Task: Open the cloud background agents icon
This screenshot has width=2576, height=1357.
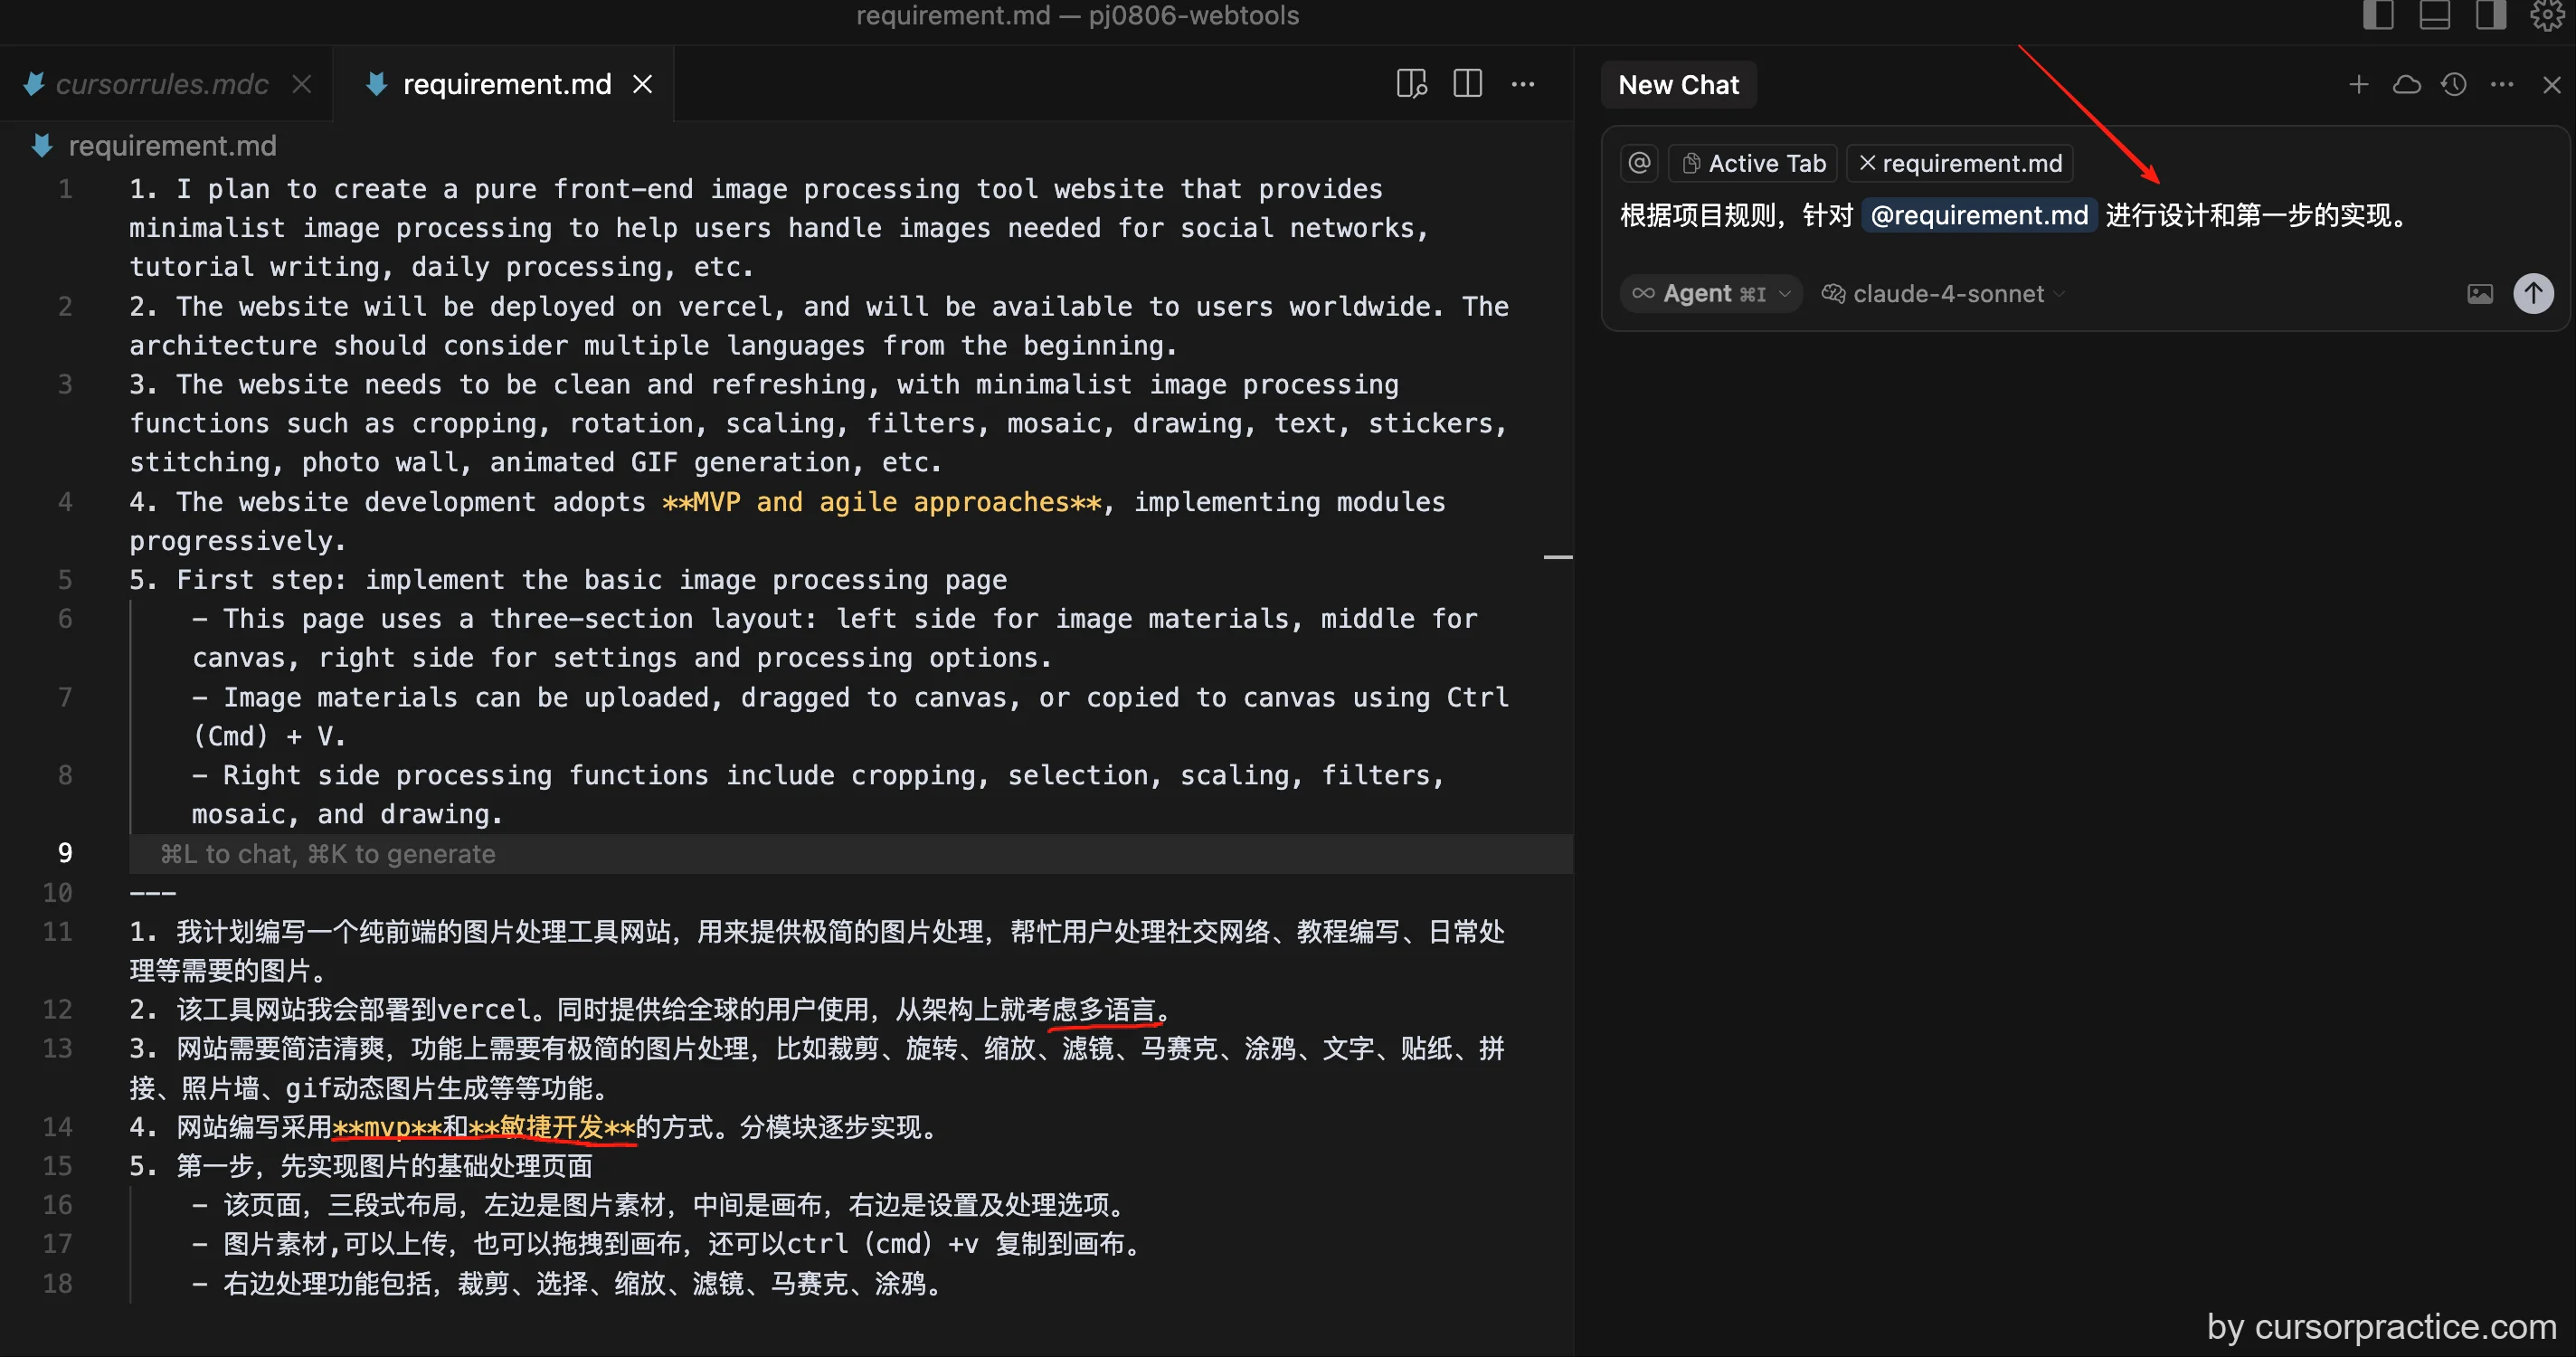Action: point(2407,85)
